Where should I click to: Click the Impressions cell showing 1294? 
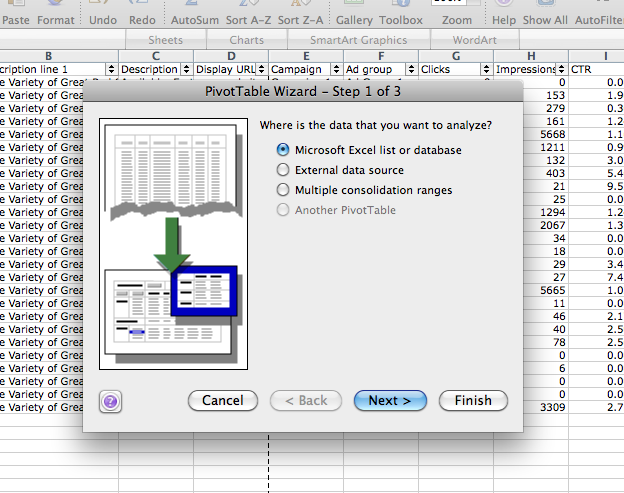click(546, 212)
